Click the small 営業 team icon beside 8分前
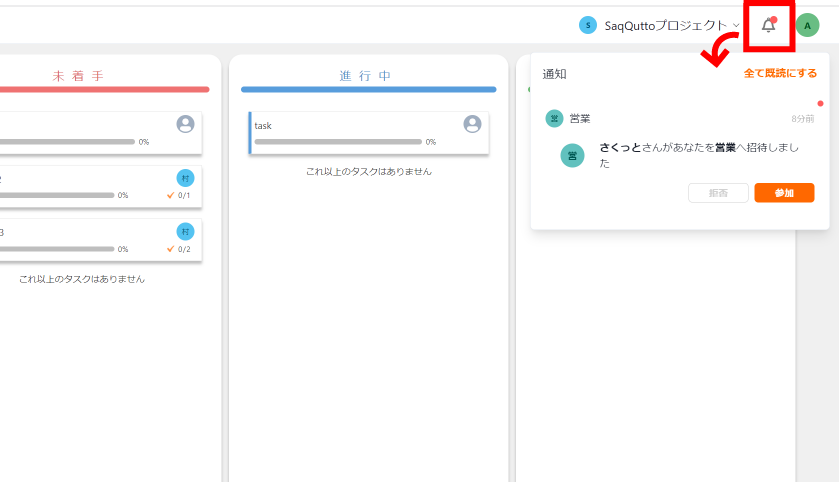The width and height of the screenshot is (839, 482). click(554, 118)
